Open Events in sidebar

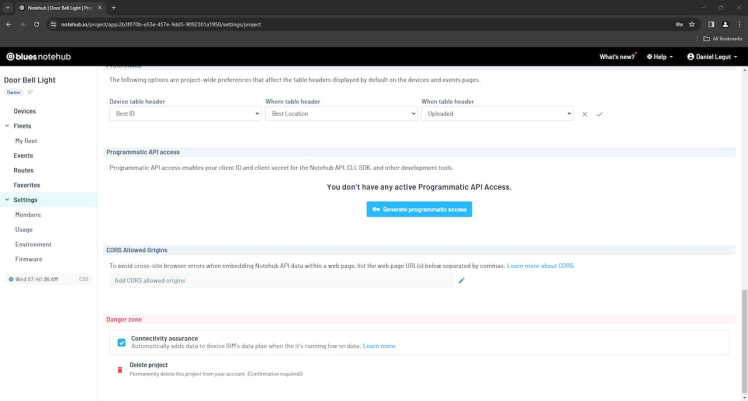(23, 155)
